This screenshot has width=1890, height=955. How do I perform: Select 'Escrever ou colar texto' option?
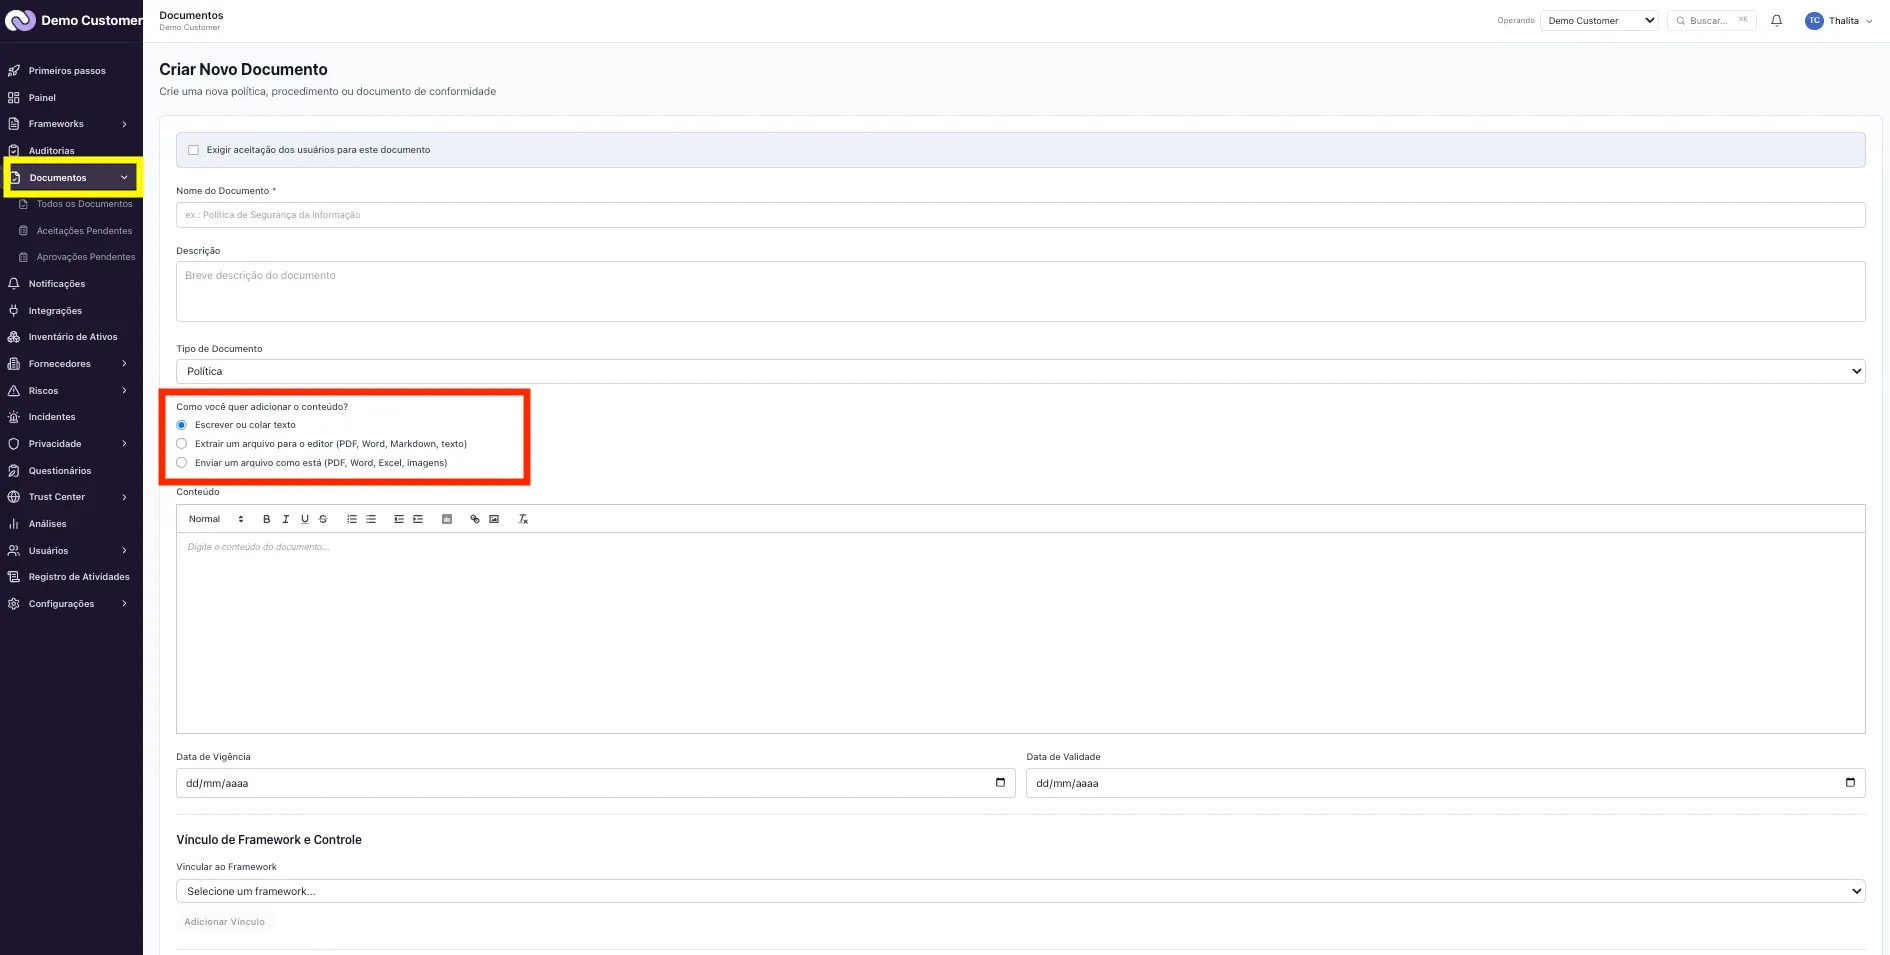[x=182, y=425]
